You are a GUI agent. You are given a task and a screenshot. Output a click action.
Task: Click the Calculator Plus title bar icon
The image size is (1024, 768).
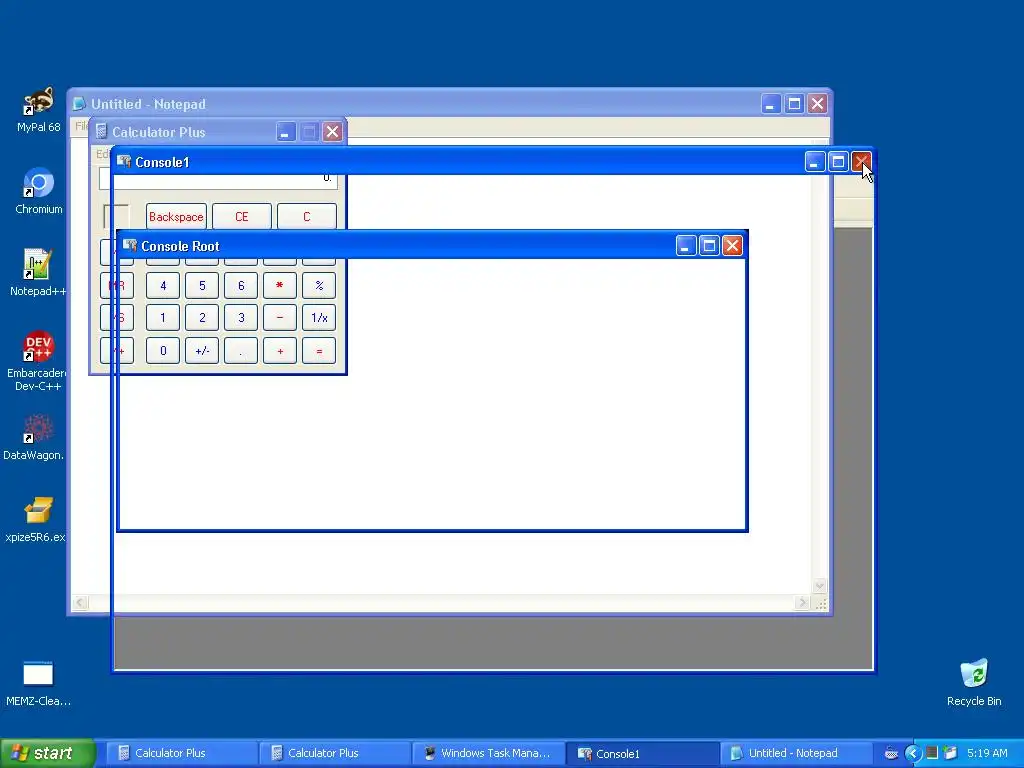[101, 132]
